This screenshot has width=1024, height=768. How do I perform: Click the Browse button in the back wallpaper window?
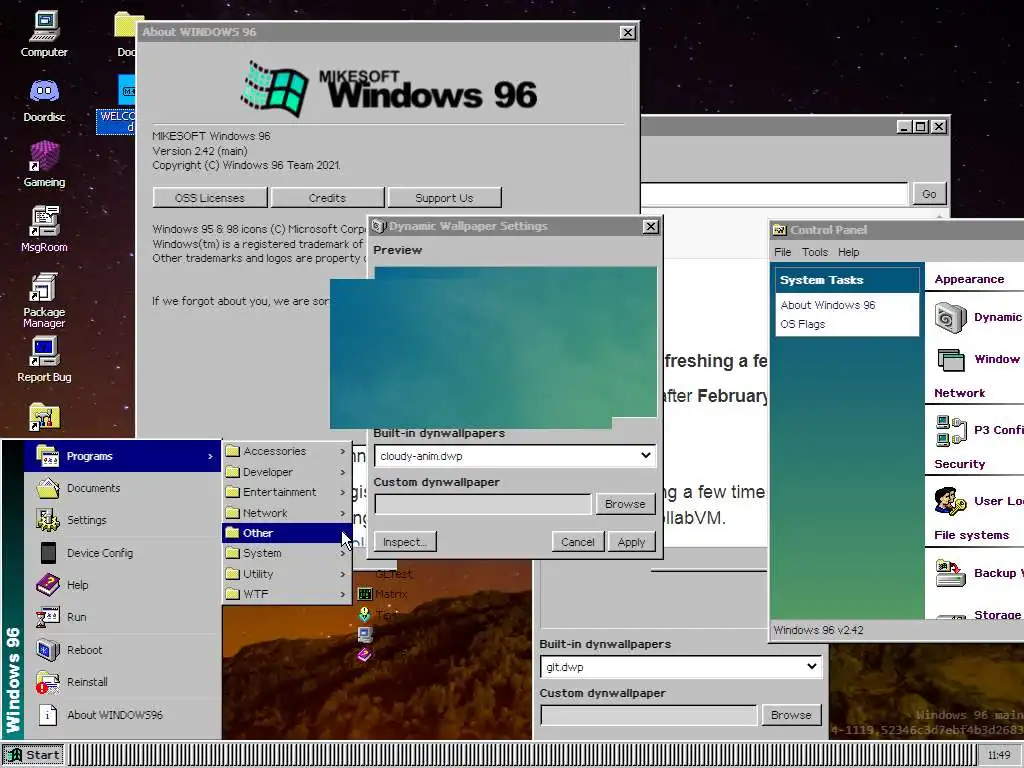click(791, 715)
